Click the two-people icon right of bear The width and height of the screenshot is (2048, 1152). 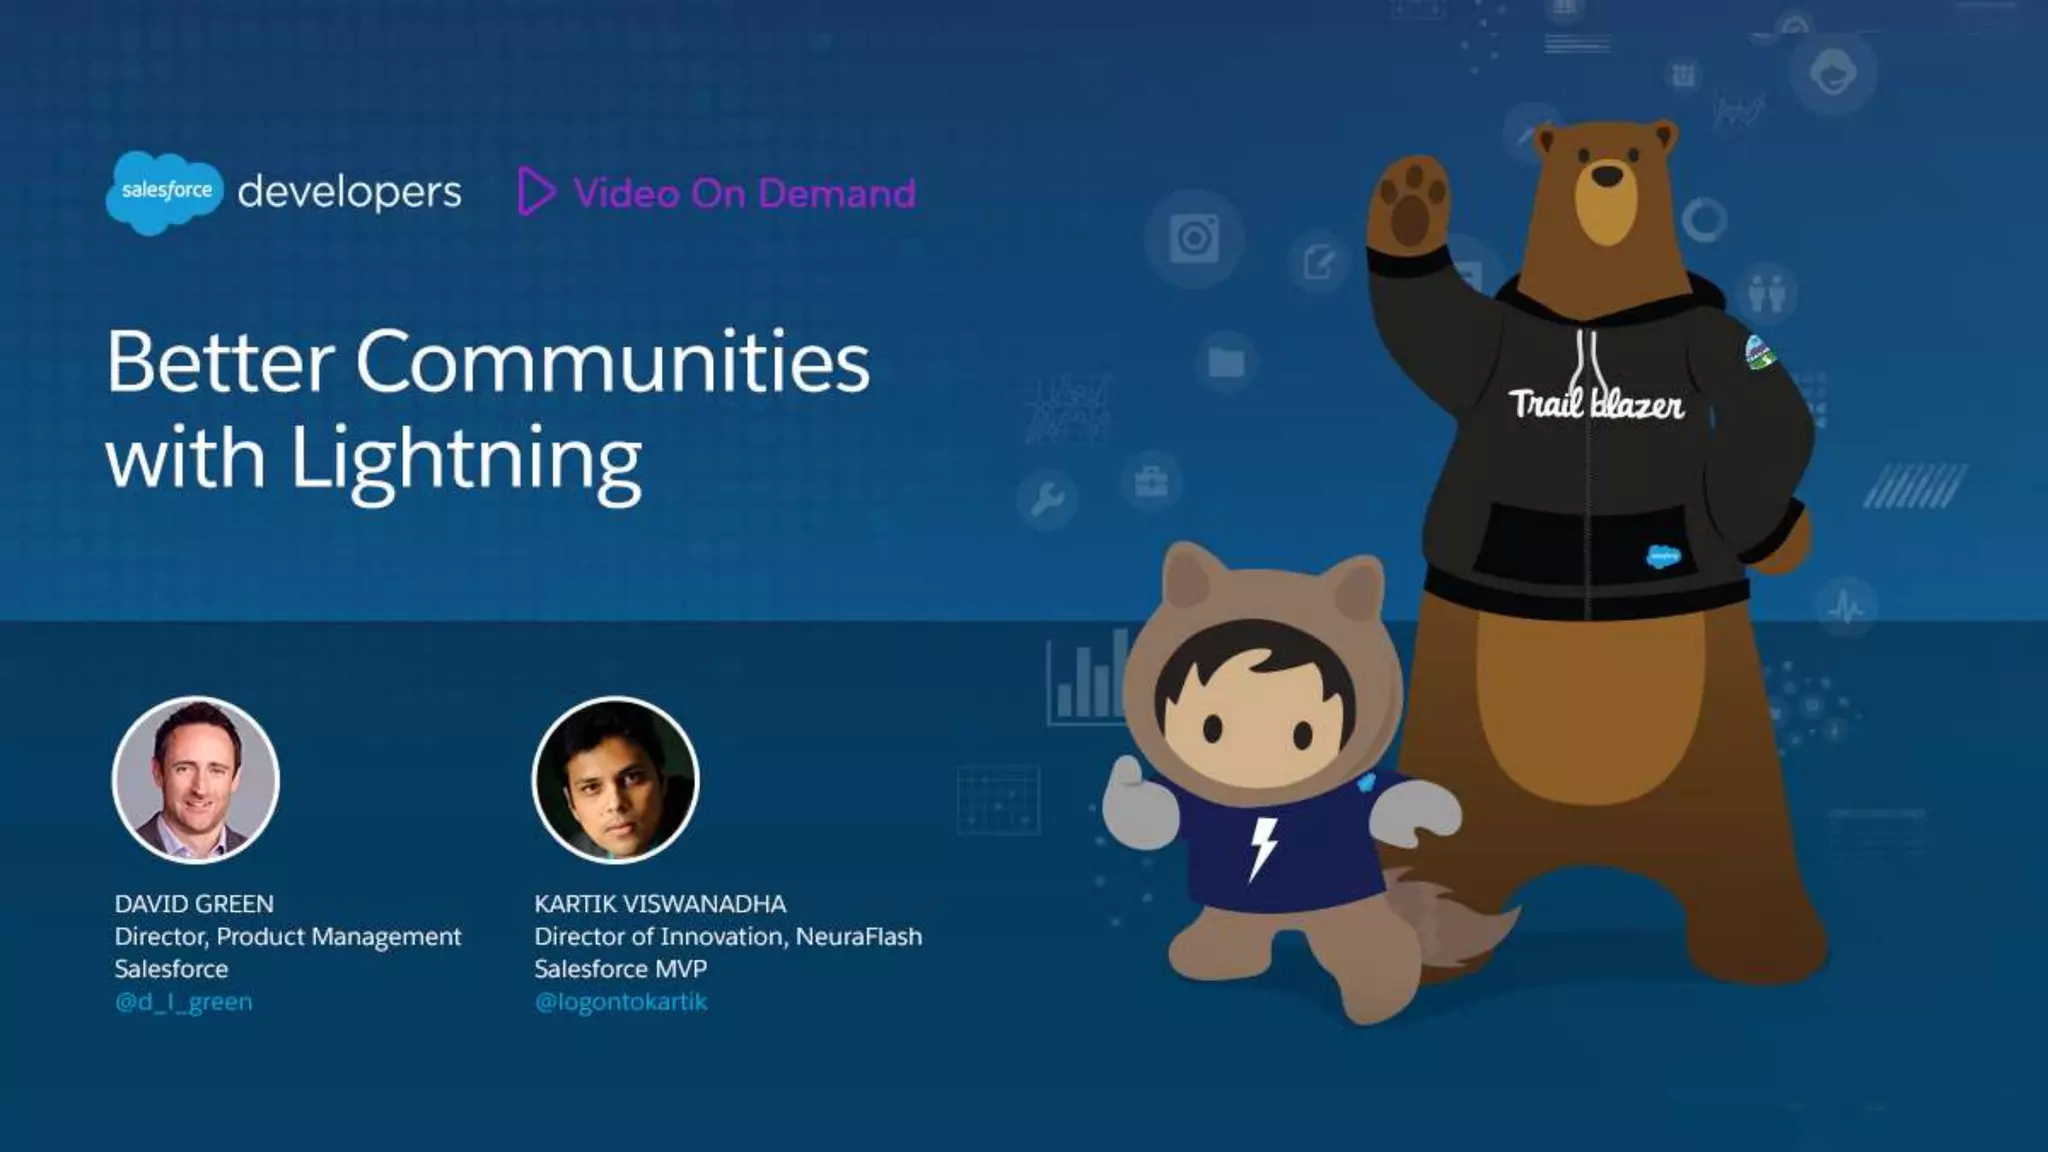[1767, 294]
